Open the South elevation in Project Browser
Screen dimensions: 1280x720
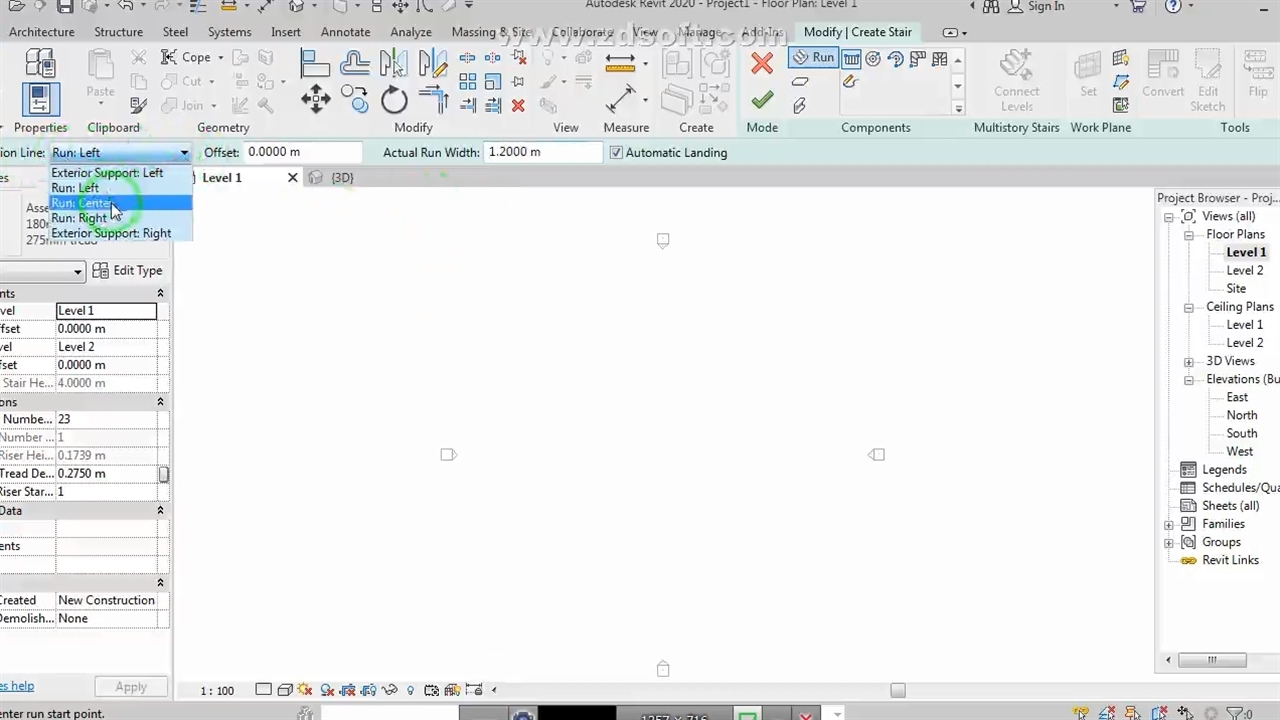point(1241,434)
